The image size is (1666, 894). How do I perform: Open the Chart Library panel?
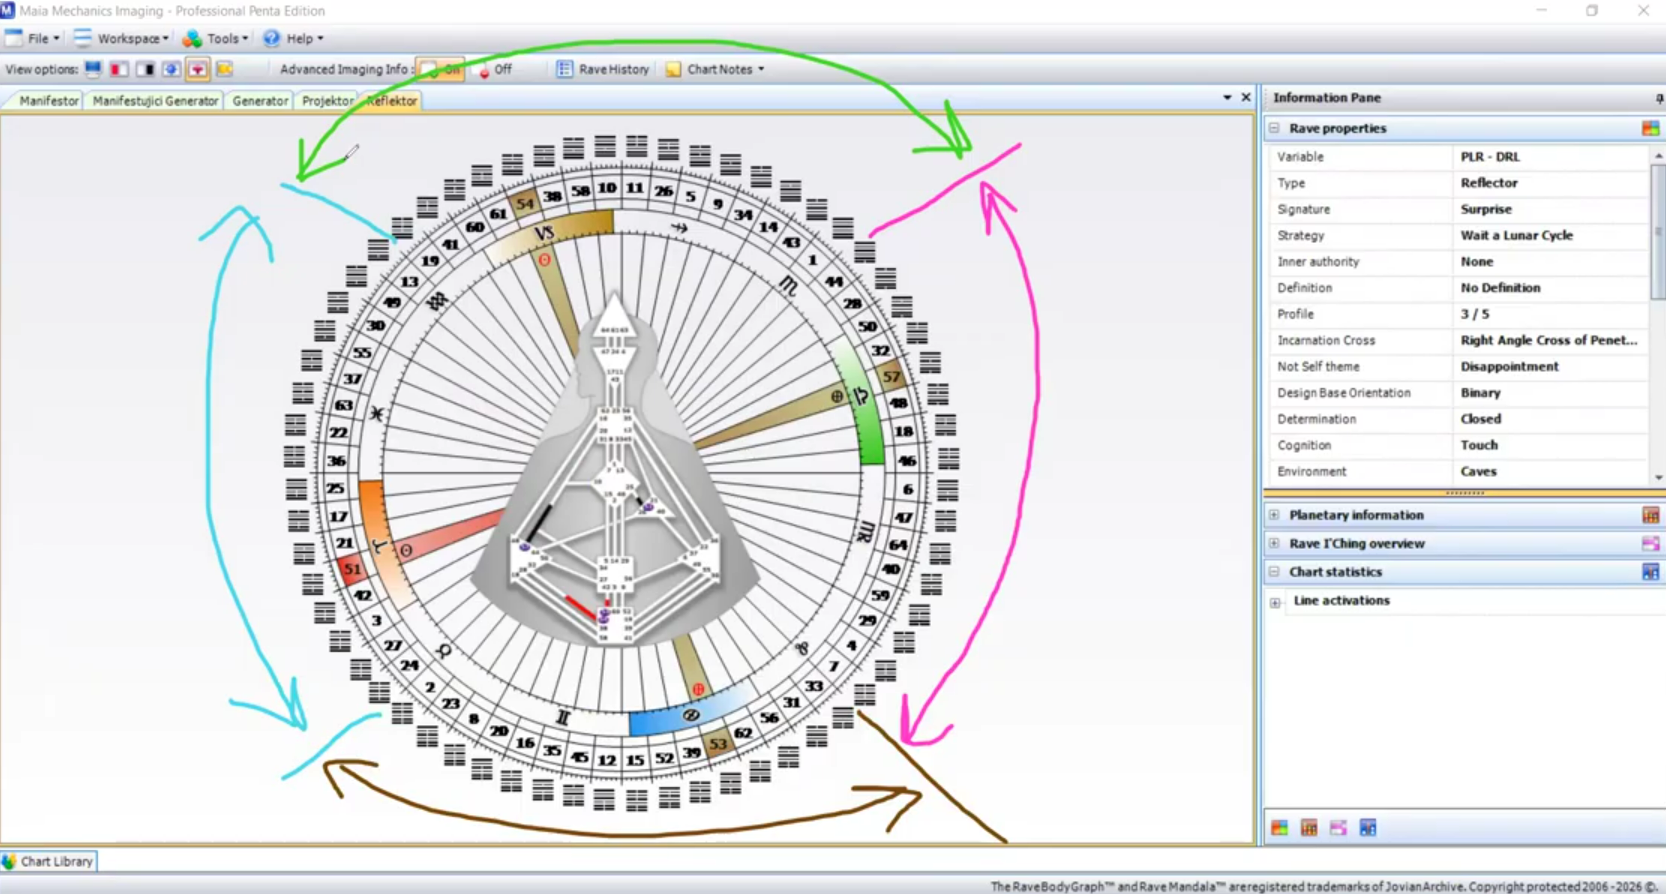(x=48, y=861)
